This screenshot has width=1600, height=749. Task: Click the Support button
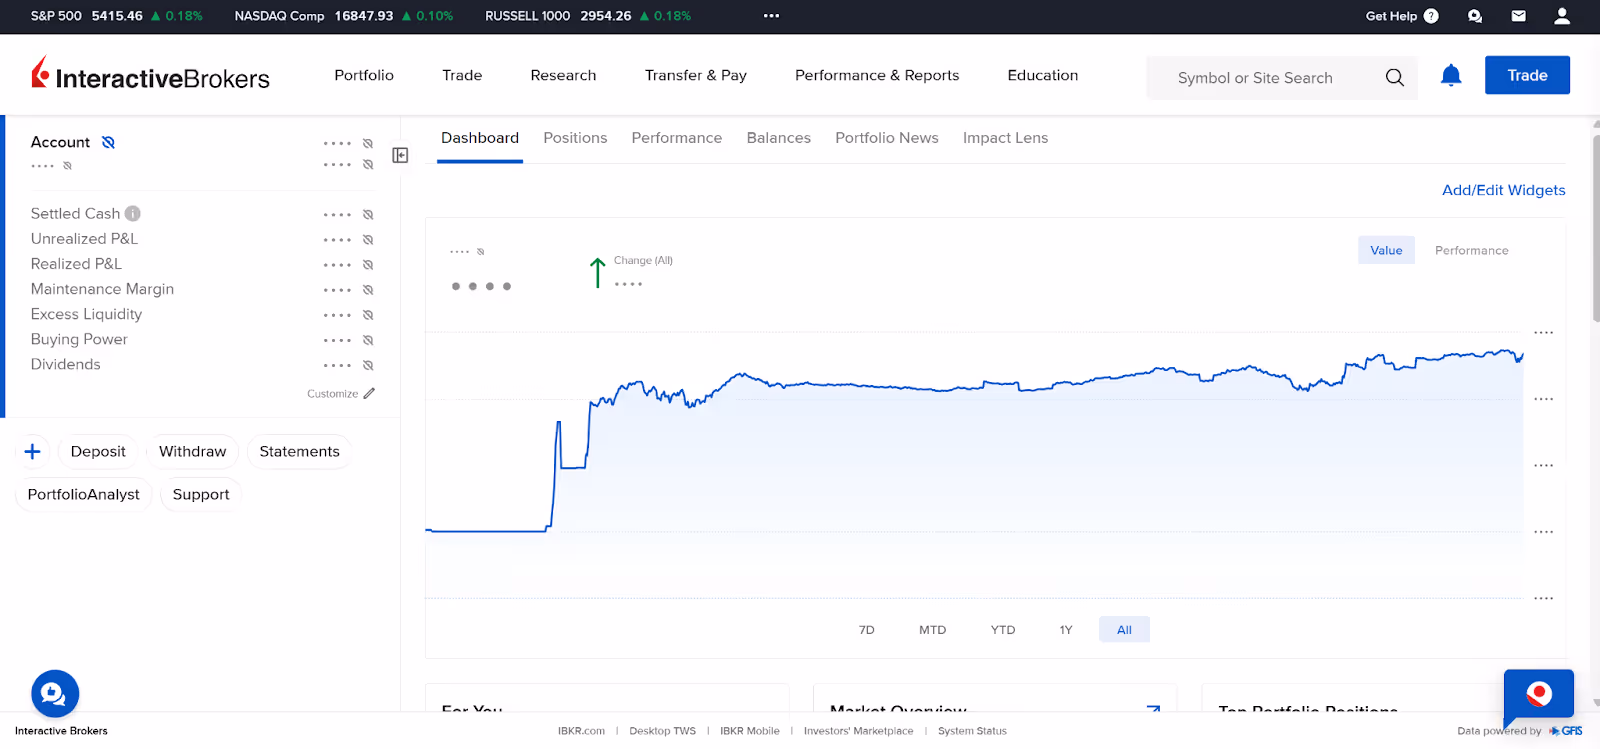[201, 495]
